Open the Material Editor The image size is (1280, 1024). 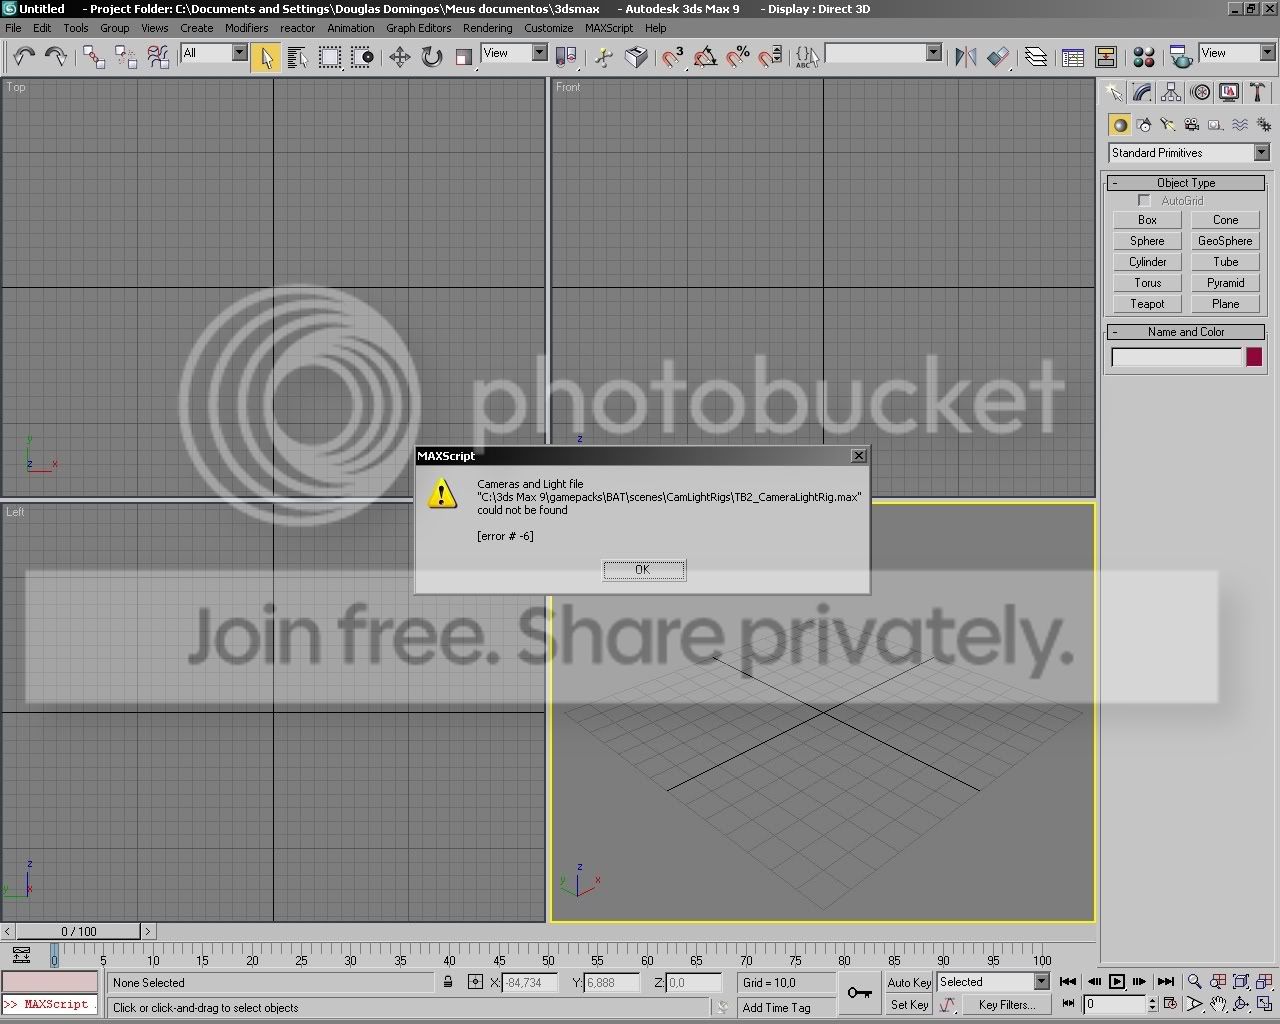[1144, 57]
